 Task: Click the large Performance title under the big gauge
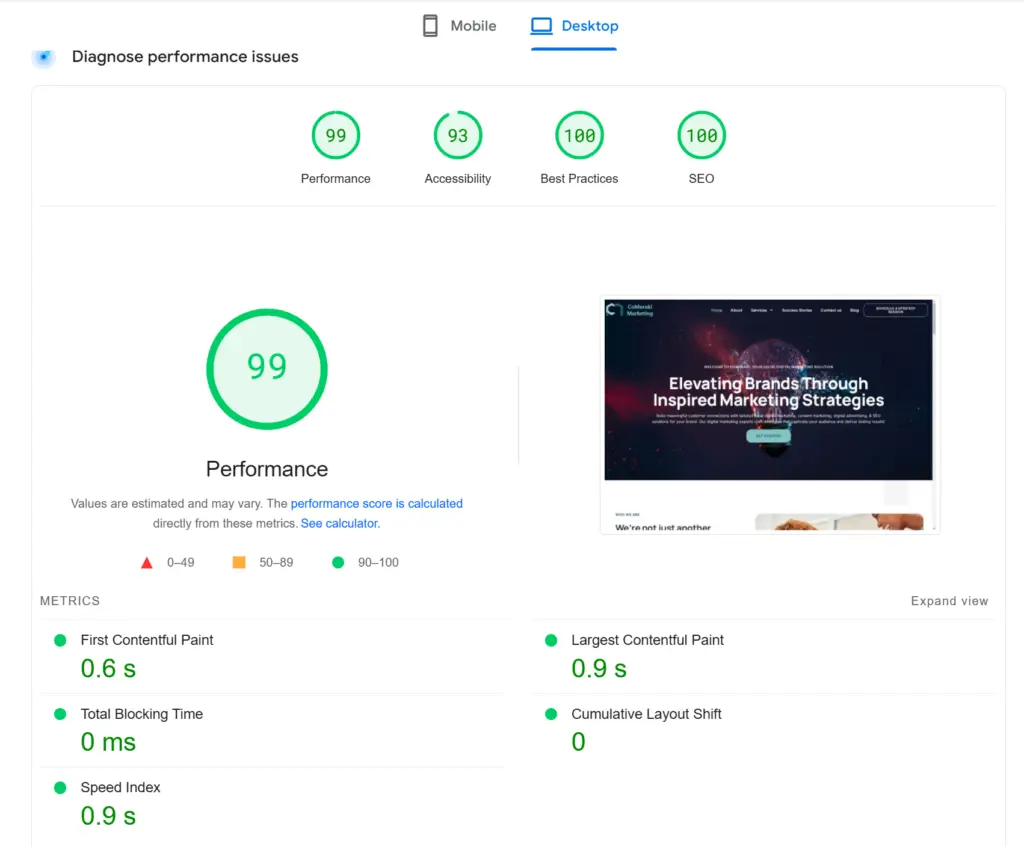(x=267, y=470)
